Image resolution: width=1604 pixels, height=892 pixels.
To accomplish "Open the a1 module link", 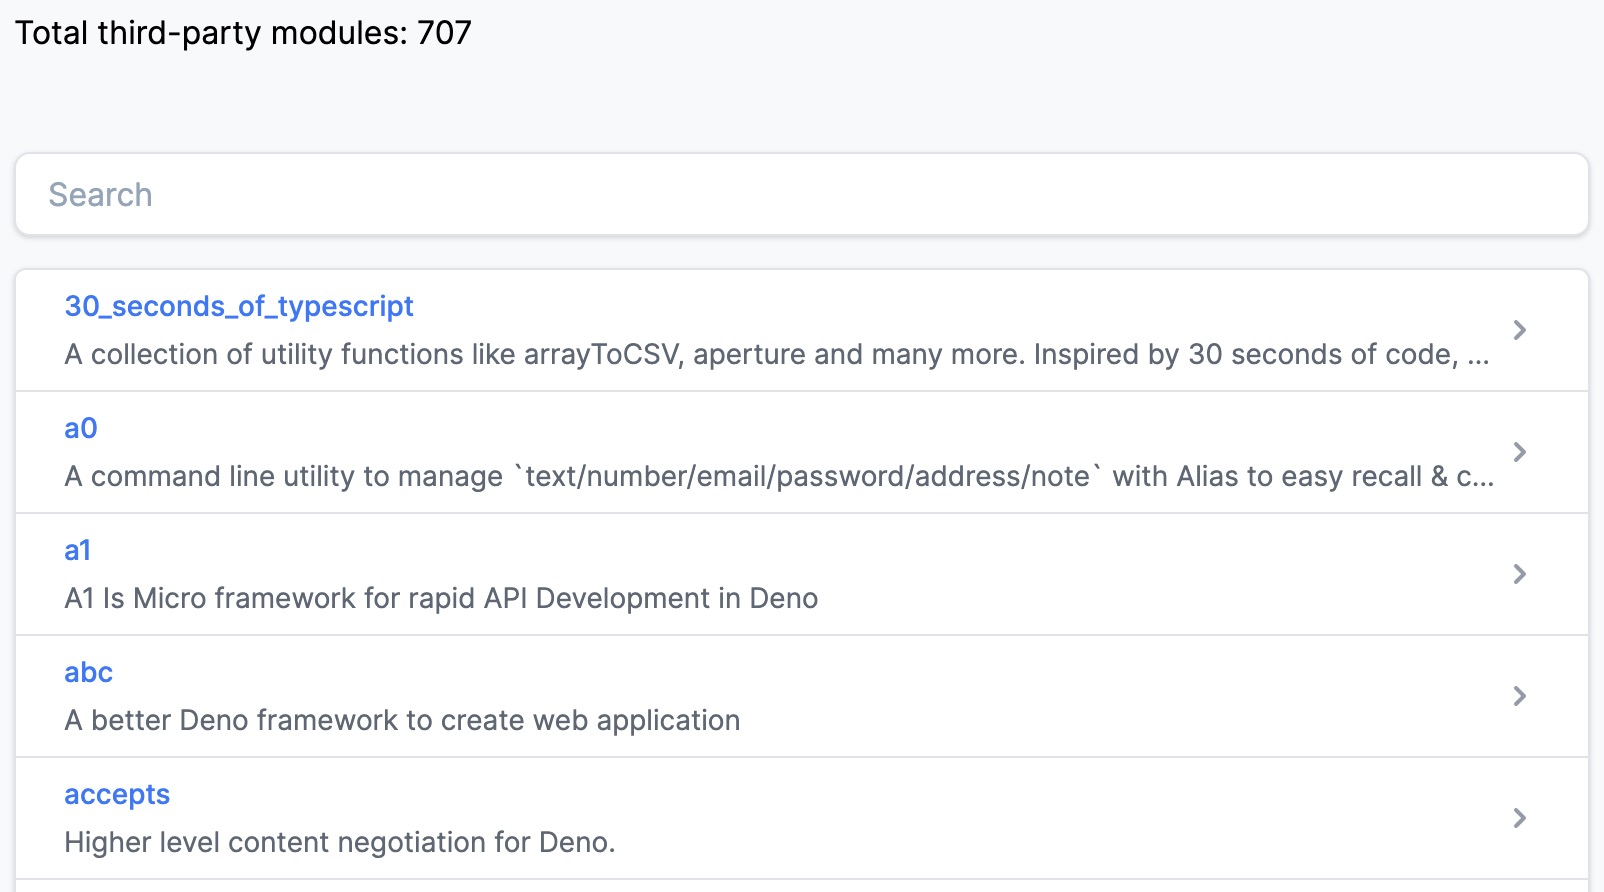I will tap(78, 550).
